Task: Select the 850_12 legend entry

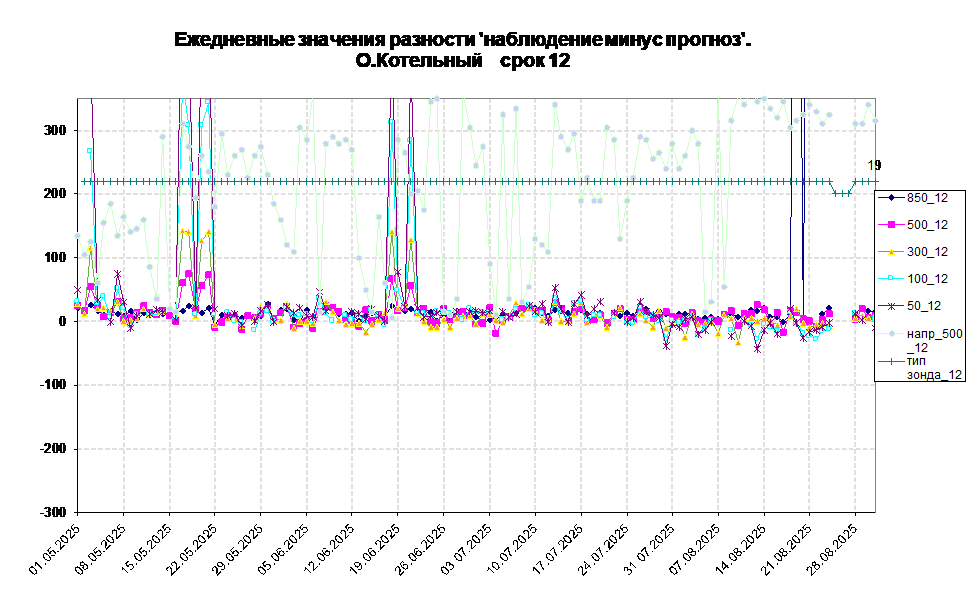Action: coord(927,197)
